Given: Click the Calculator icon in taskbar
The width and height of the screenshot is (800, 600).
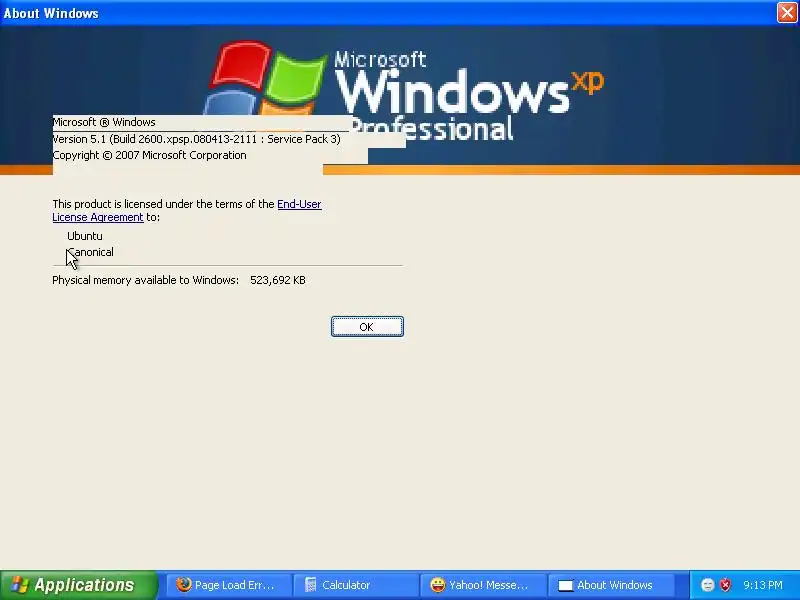Looking at the screenshot, I should [311, 585].
